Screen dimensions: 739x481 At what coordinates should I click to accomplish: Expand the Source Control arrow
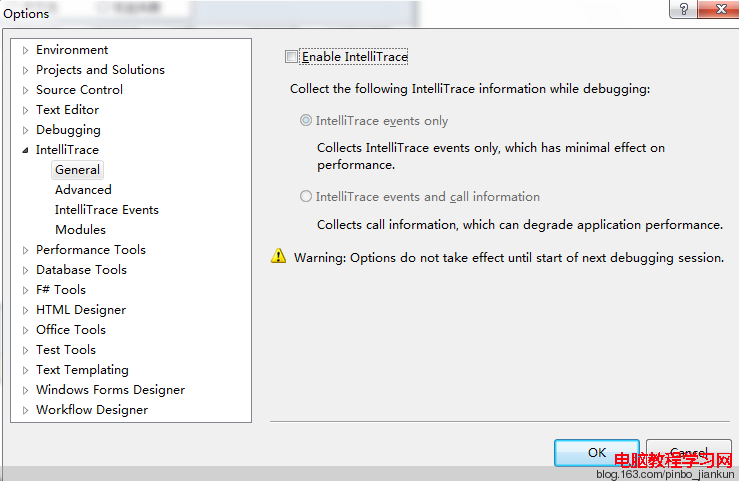pyautogui.click(x=25, y=90)
